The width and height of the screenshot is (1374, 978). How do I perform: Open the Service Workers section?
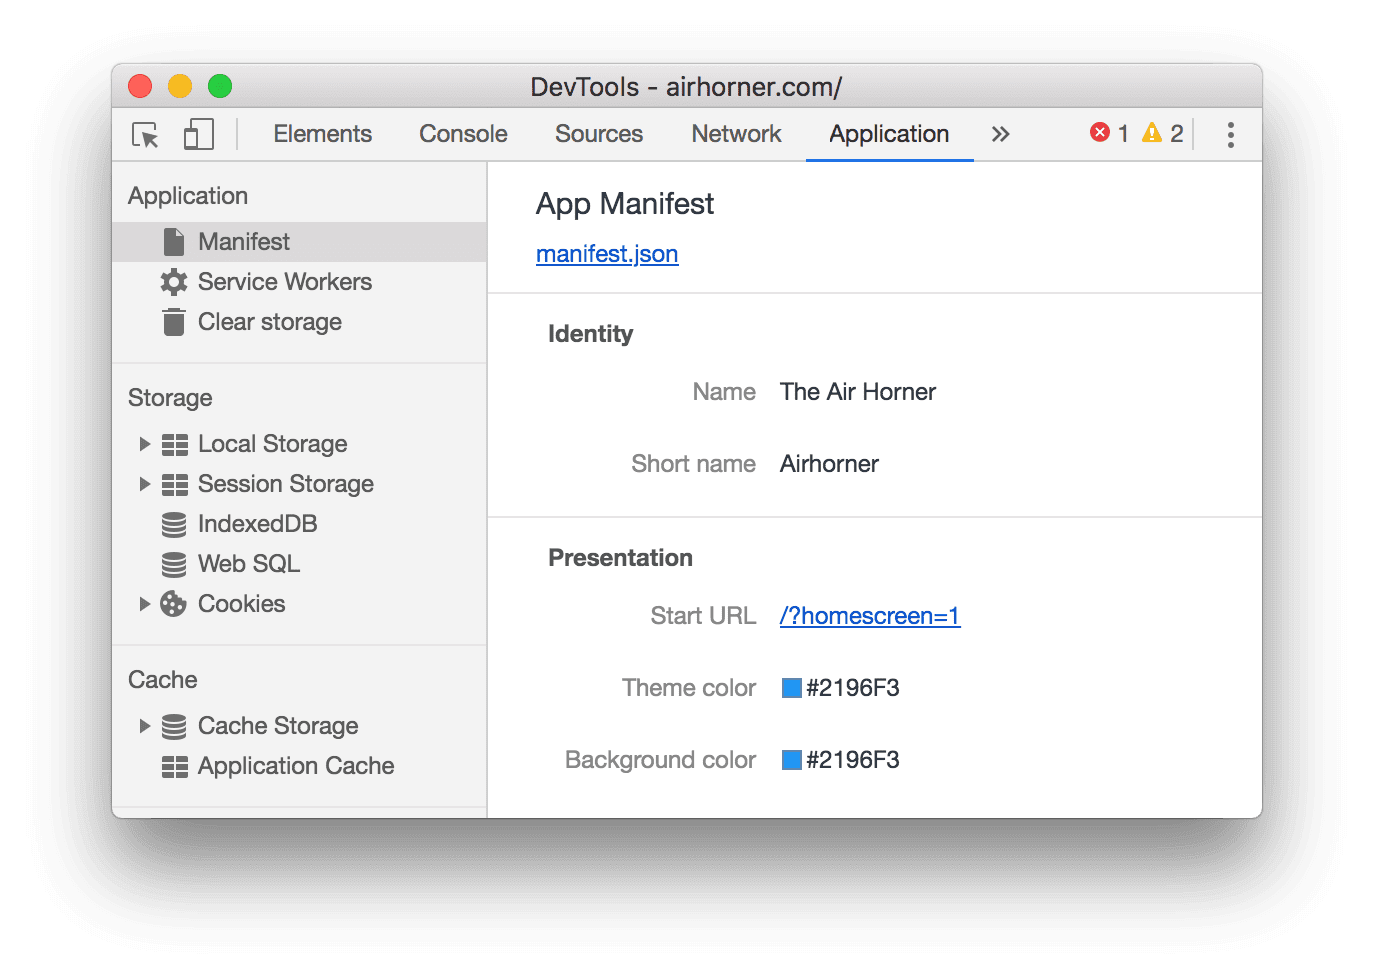pyautogui.click(x=283, y=281)
